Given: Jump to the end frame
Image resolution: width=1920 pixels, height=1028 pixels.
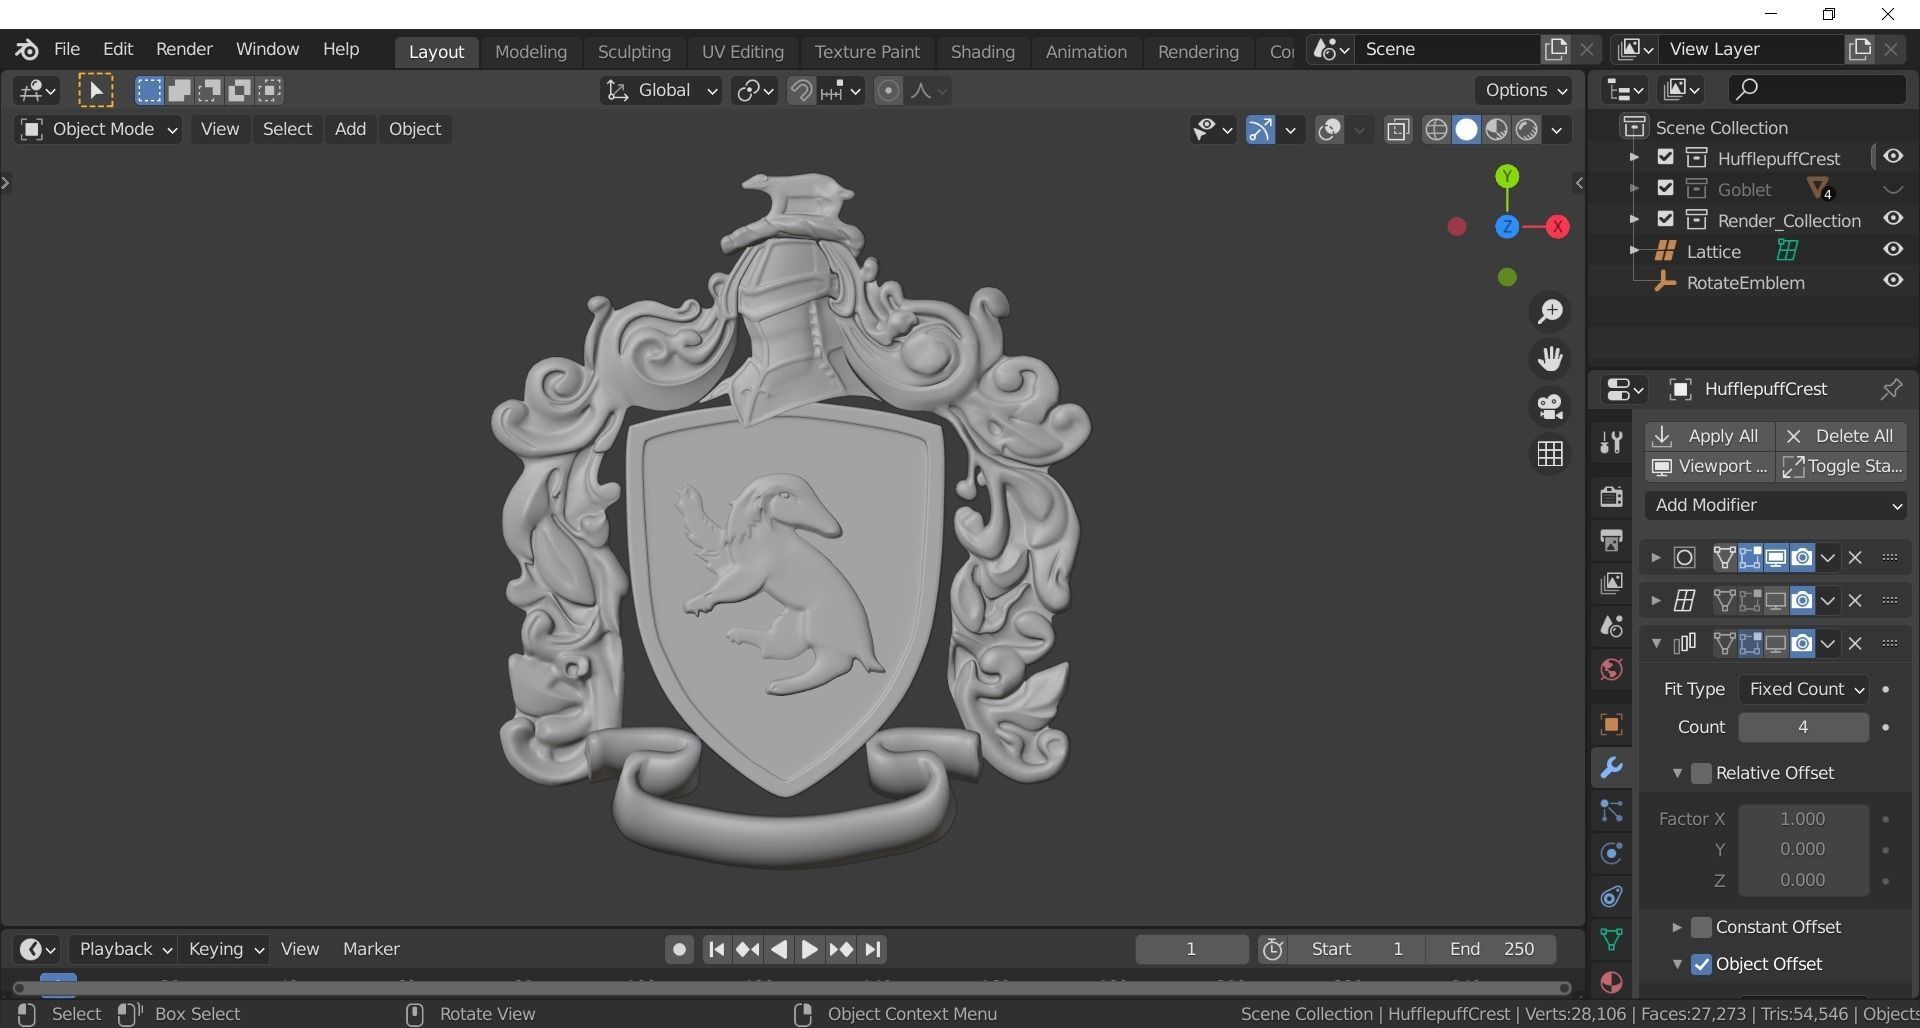Looking at the screenshot, I should point(873,949).
